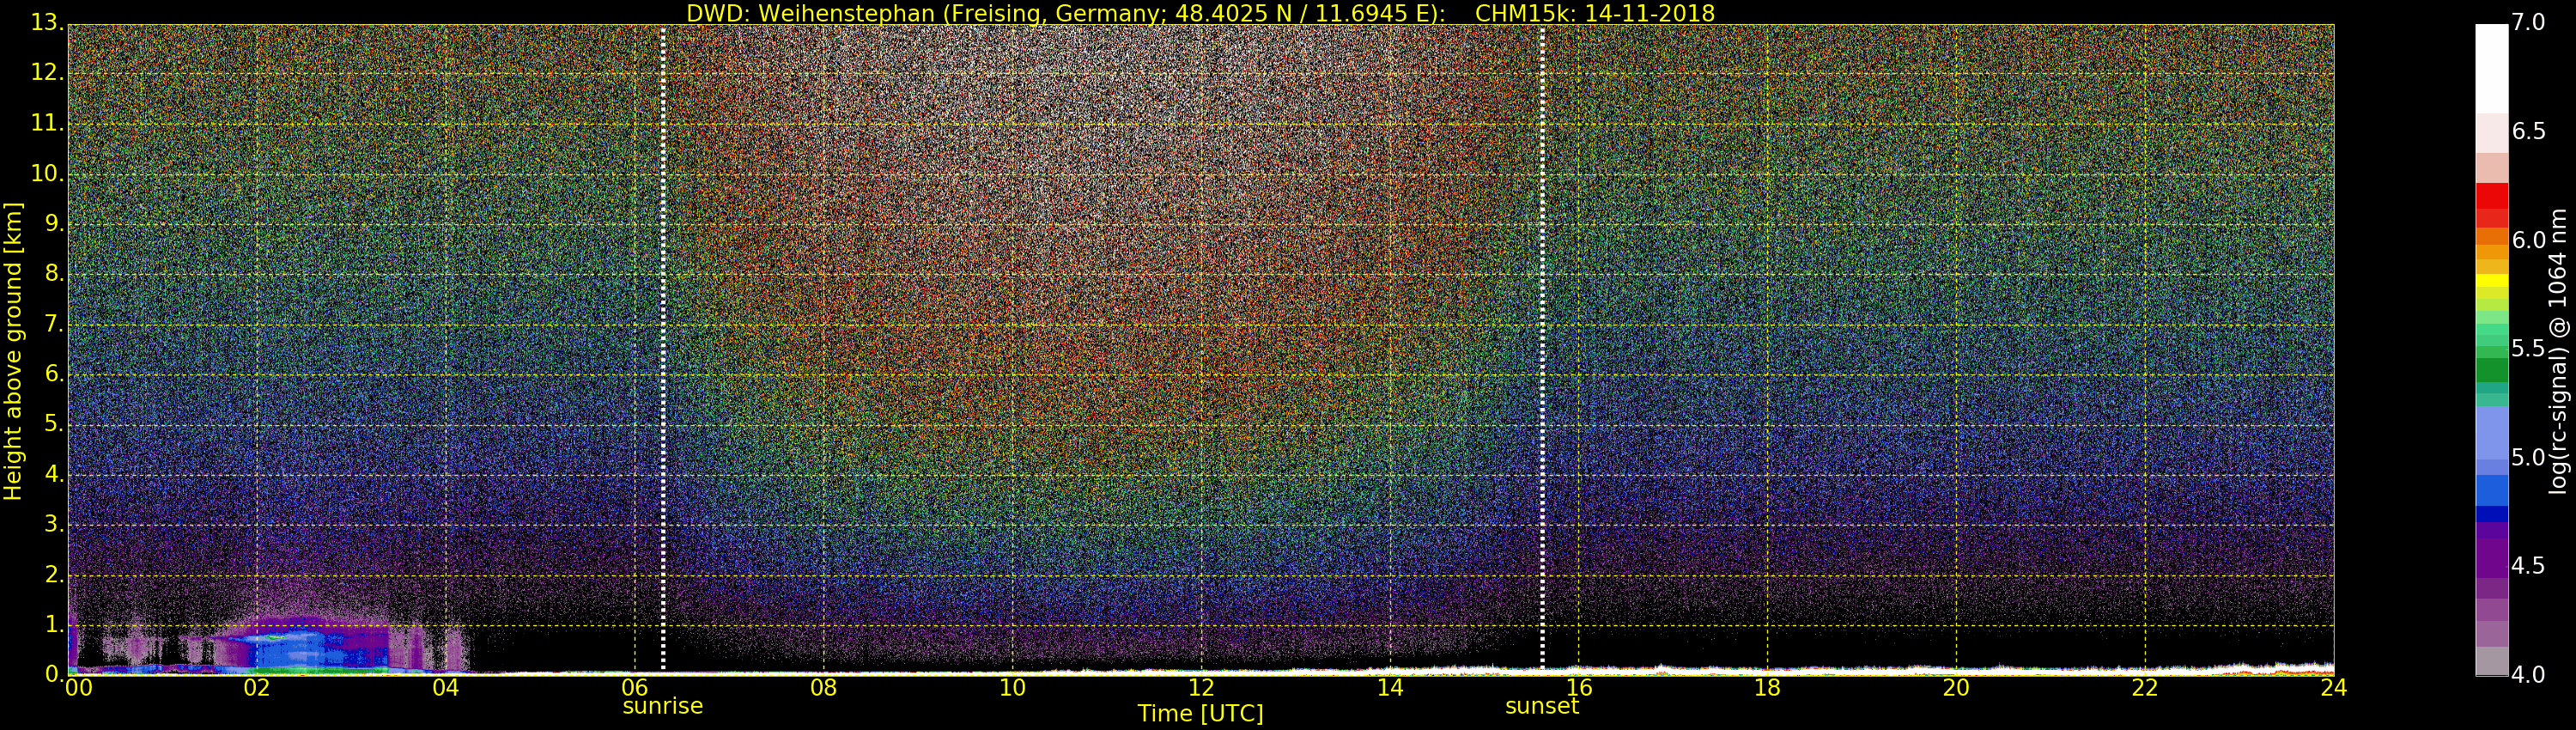Select the 24 tick at the end of the time axis
The image size is (2576, 730).
coord(2333,688)
